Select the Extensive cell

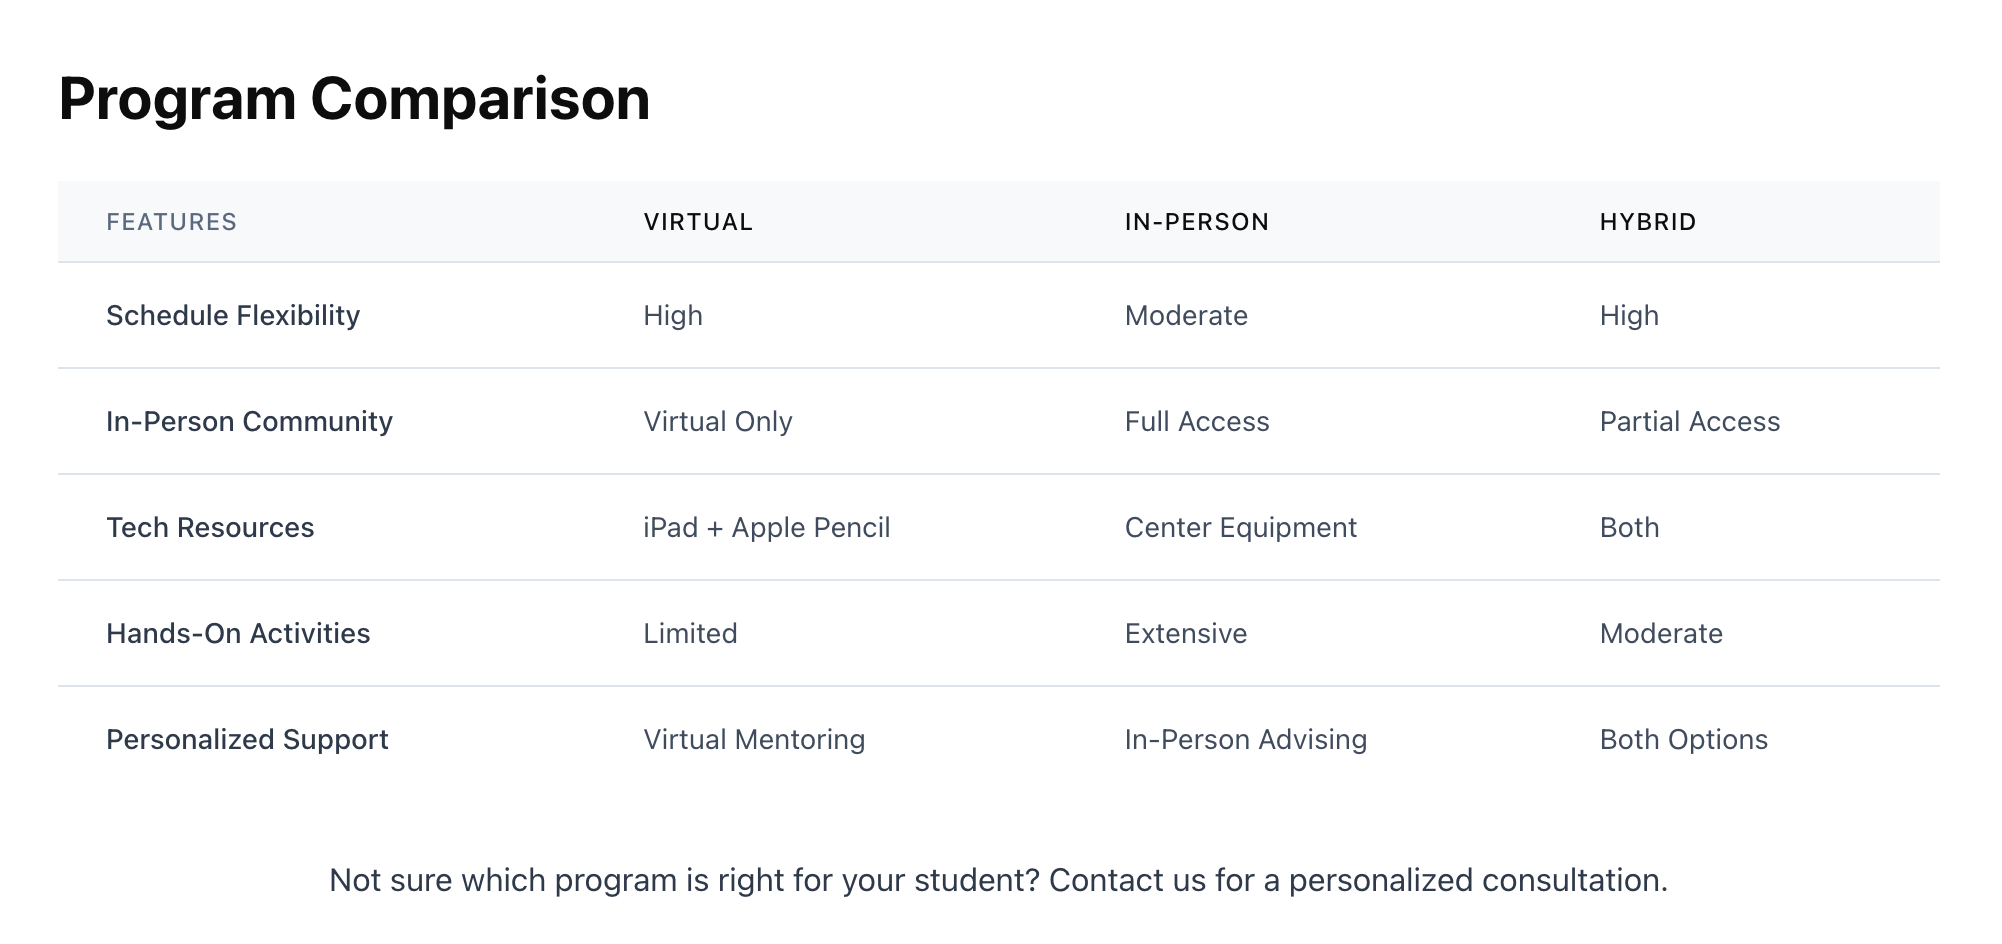[1185, 634]
